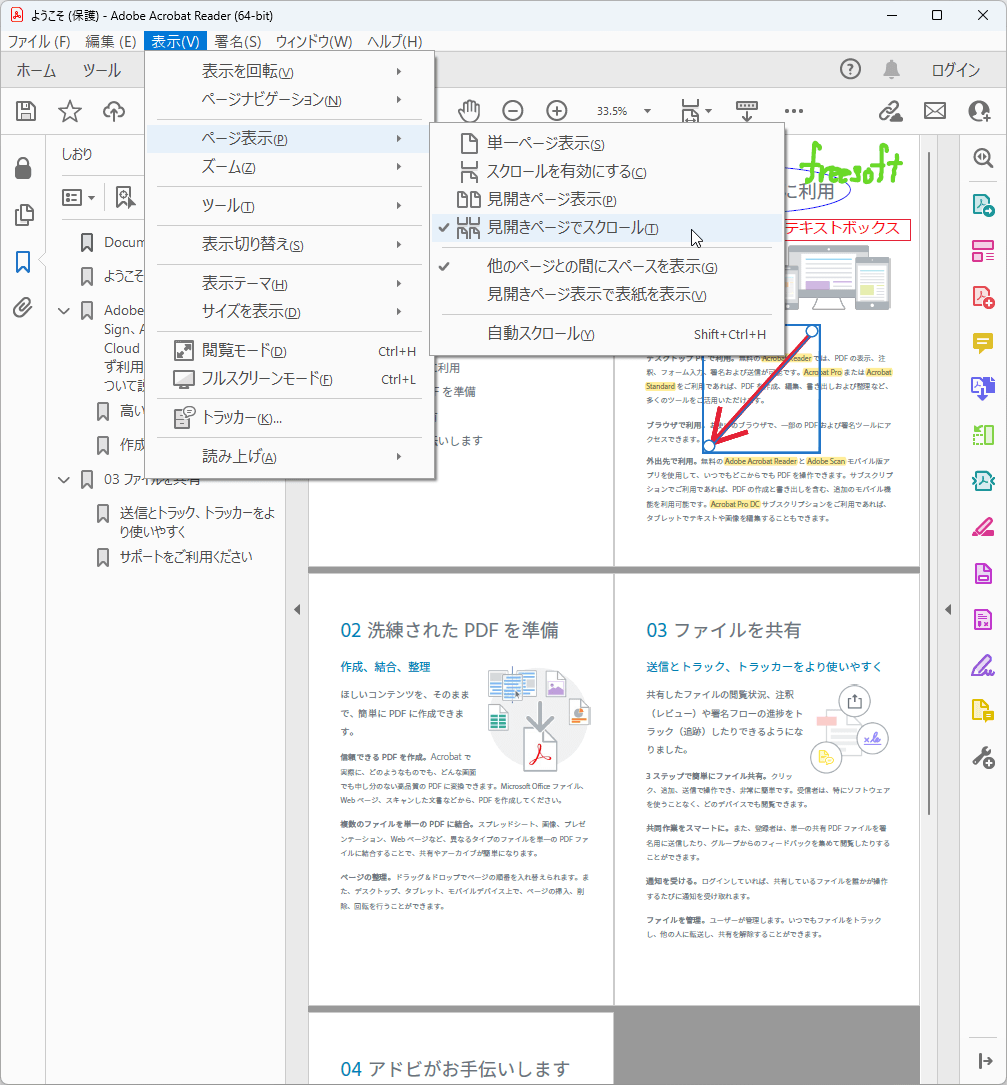Image resolution: width=1007 pixels, height=1085 pixels.
Task: Expand the ツール submenu
Action: 289,206
